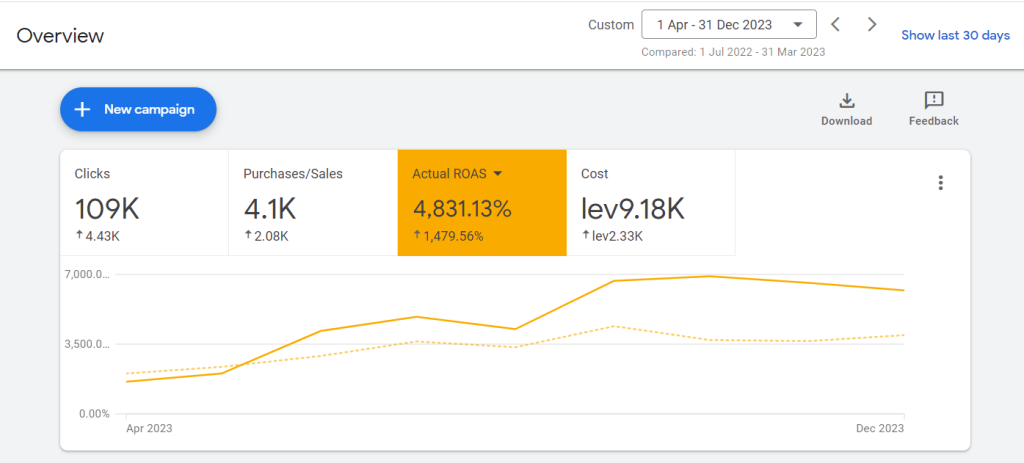Select the 1 Apr - 31 Dec 2023 date picker
1024x463 pixels.
point(729,25)
